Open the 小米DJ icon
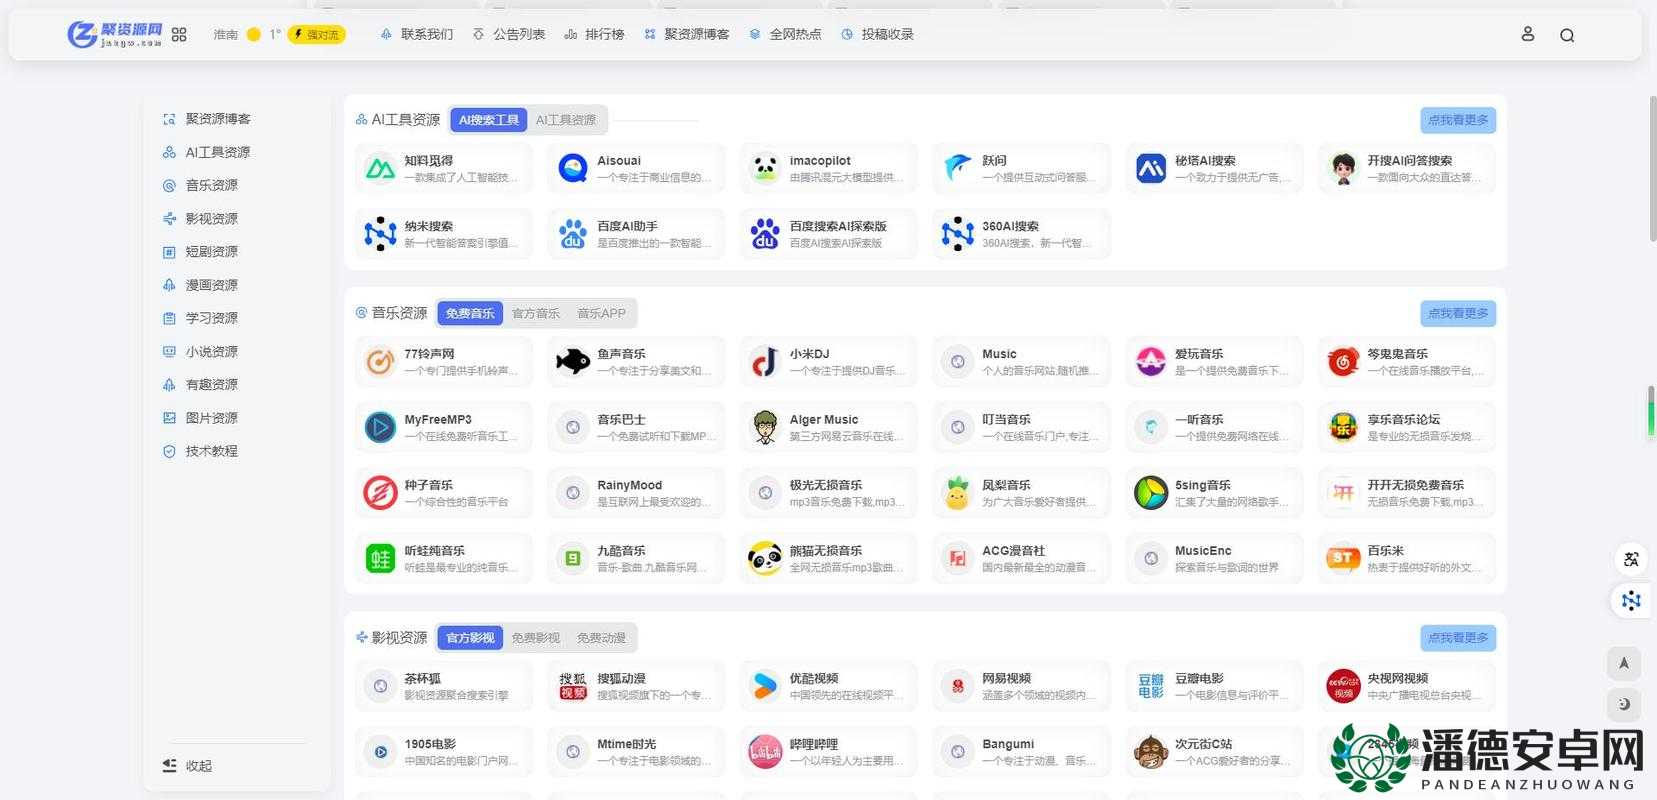The height and width of the screenshot is (800, 1657). point(765,362)
